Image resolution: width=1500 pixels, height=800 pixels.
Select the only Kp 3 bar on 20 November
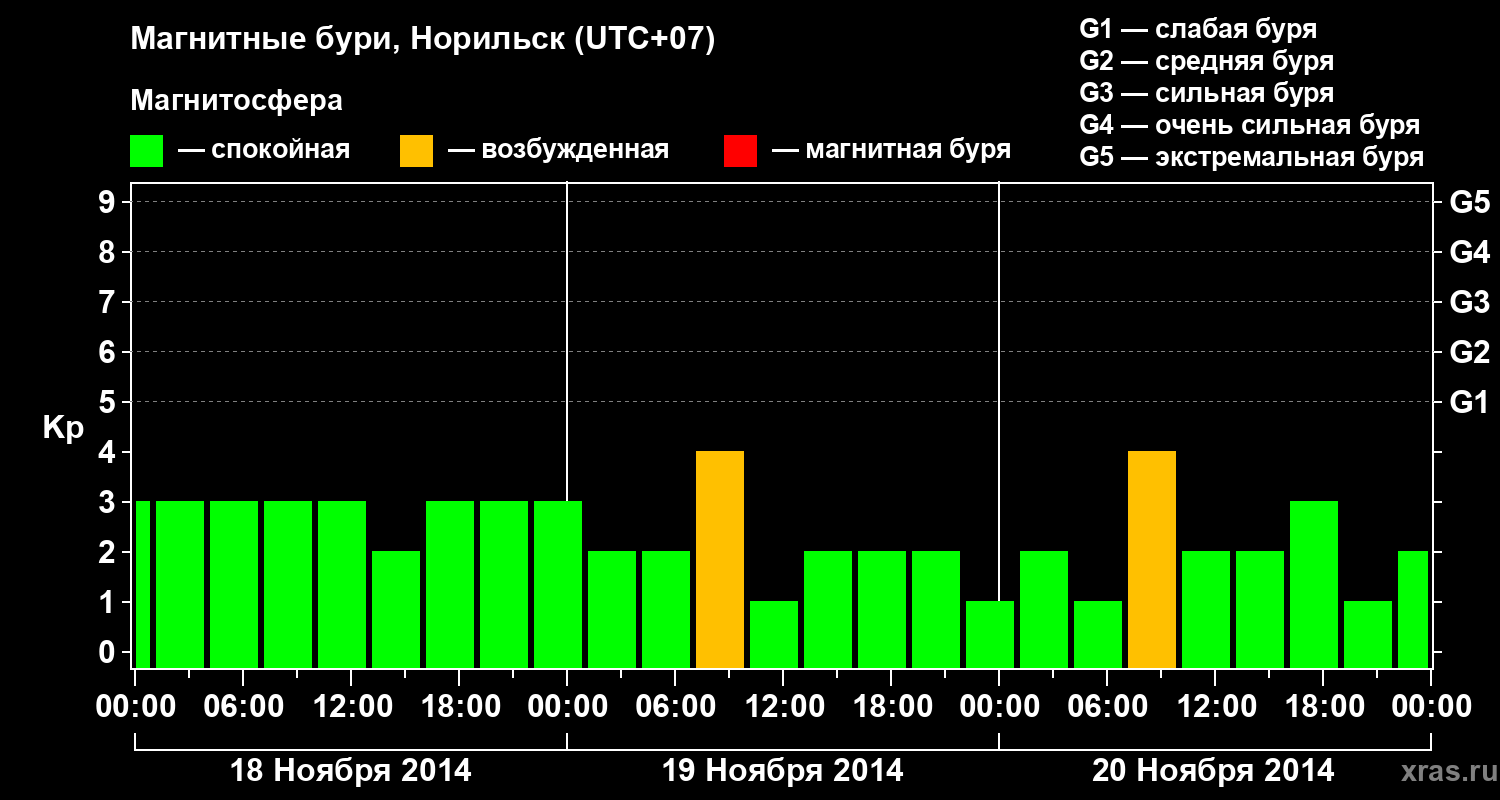(1314, 584)
